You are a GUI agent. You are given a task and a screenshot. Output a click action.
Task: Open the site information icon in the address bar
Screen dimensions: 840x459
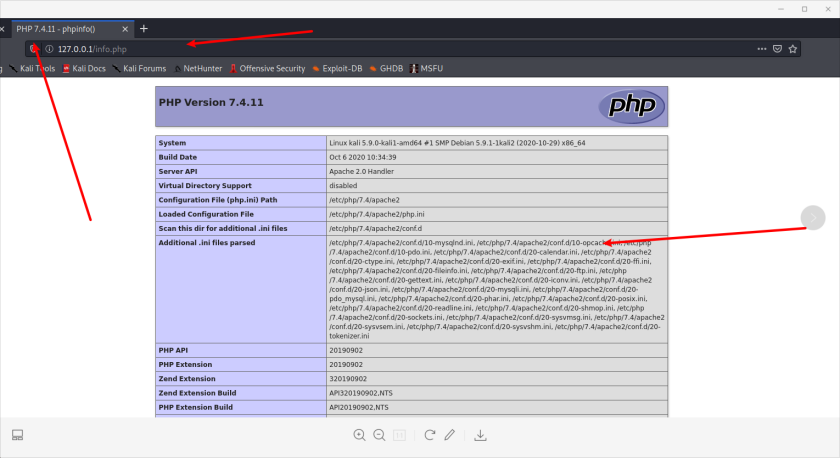pos(49,49)
